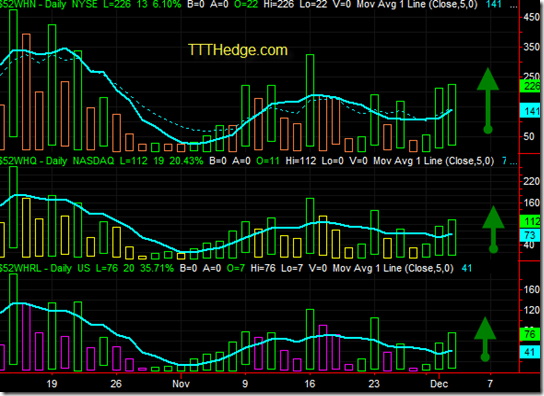Click the 40 price axis label
544x396 pixels.
coord(529,245)
